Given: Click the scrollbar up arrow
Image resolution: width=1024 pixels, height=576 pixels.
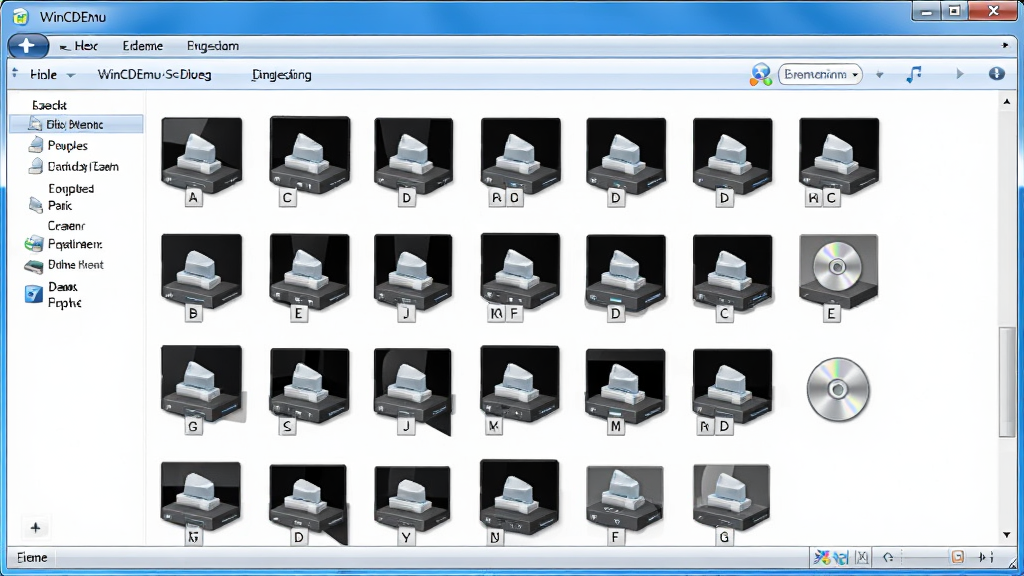Looking at the screenshot, I should coord(1006,101).
